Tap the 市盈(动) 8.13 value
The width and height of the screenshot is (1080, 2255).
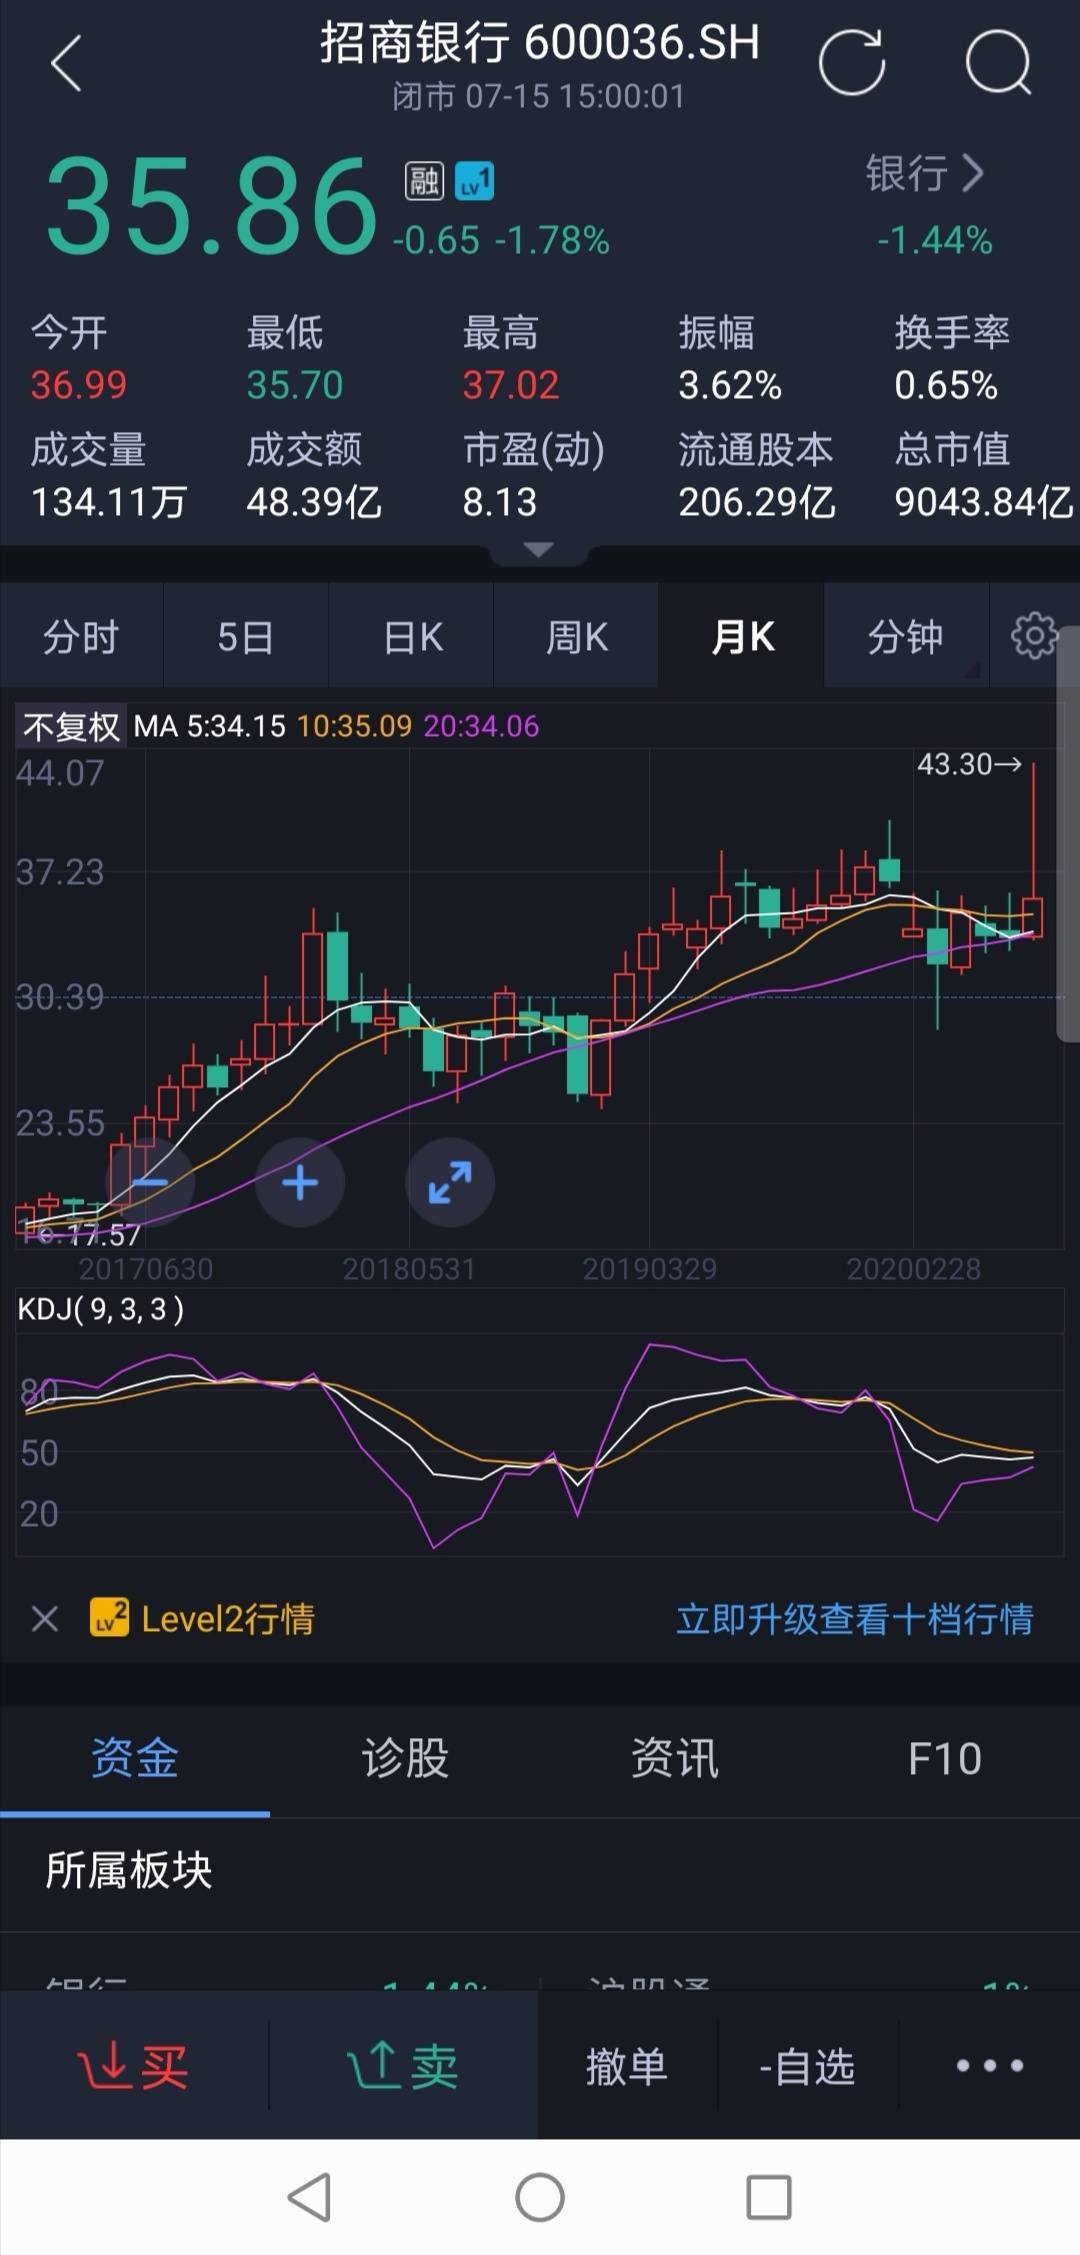(500, 502)
